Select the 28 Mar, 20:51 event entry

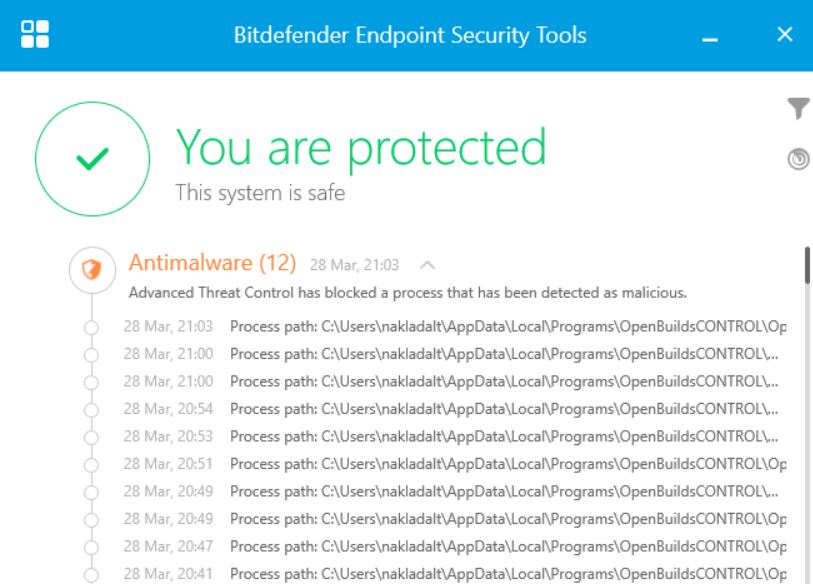(455, 464)
